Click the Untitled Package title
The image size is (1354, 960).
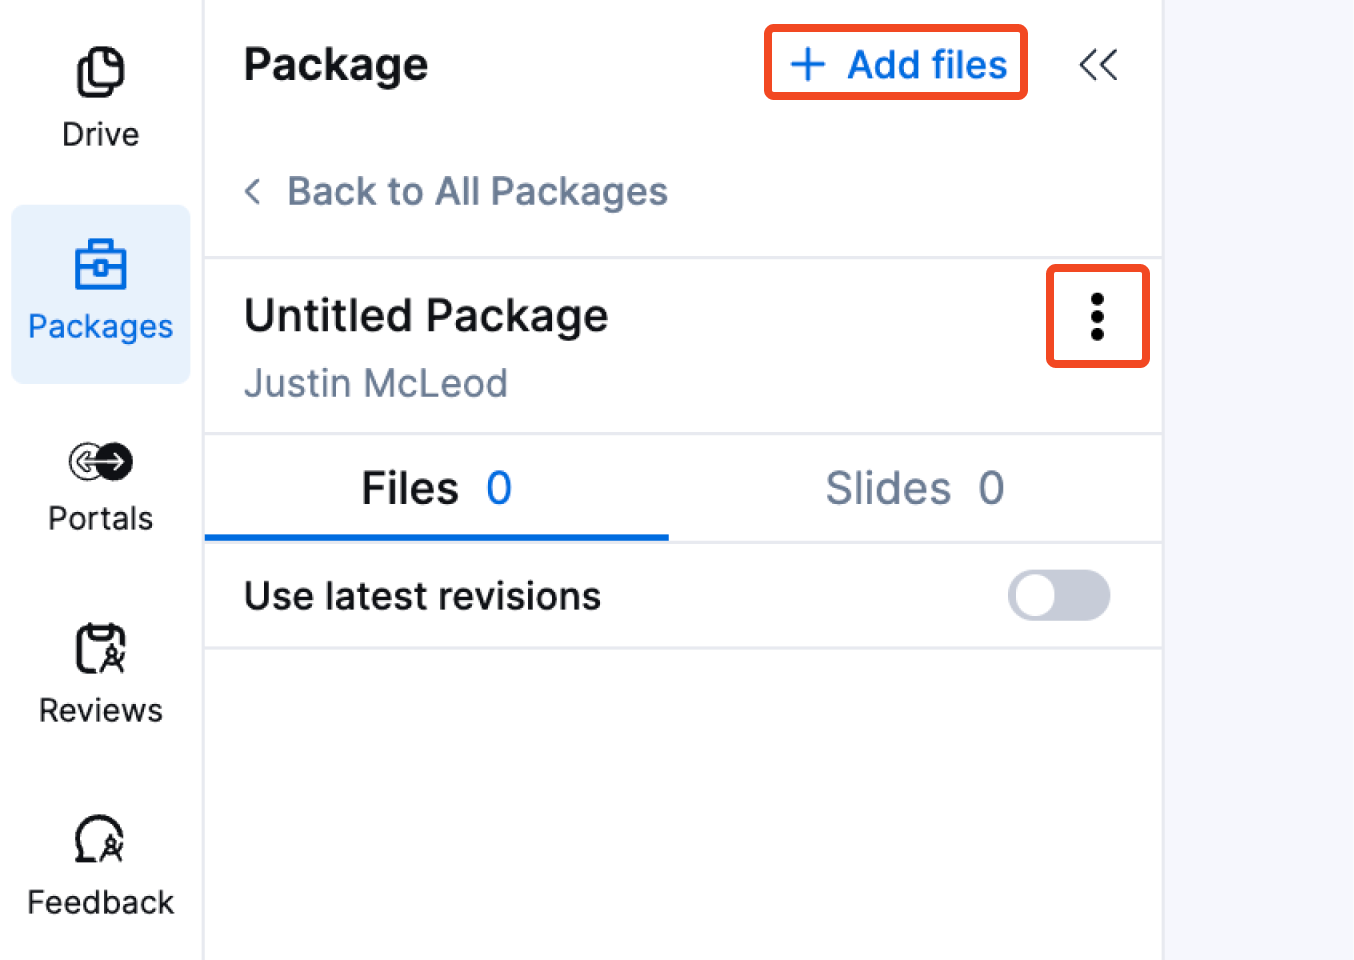click(x=426, y=316)
